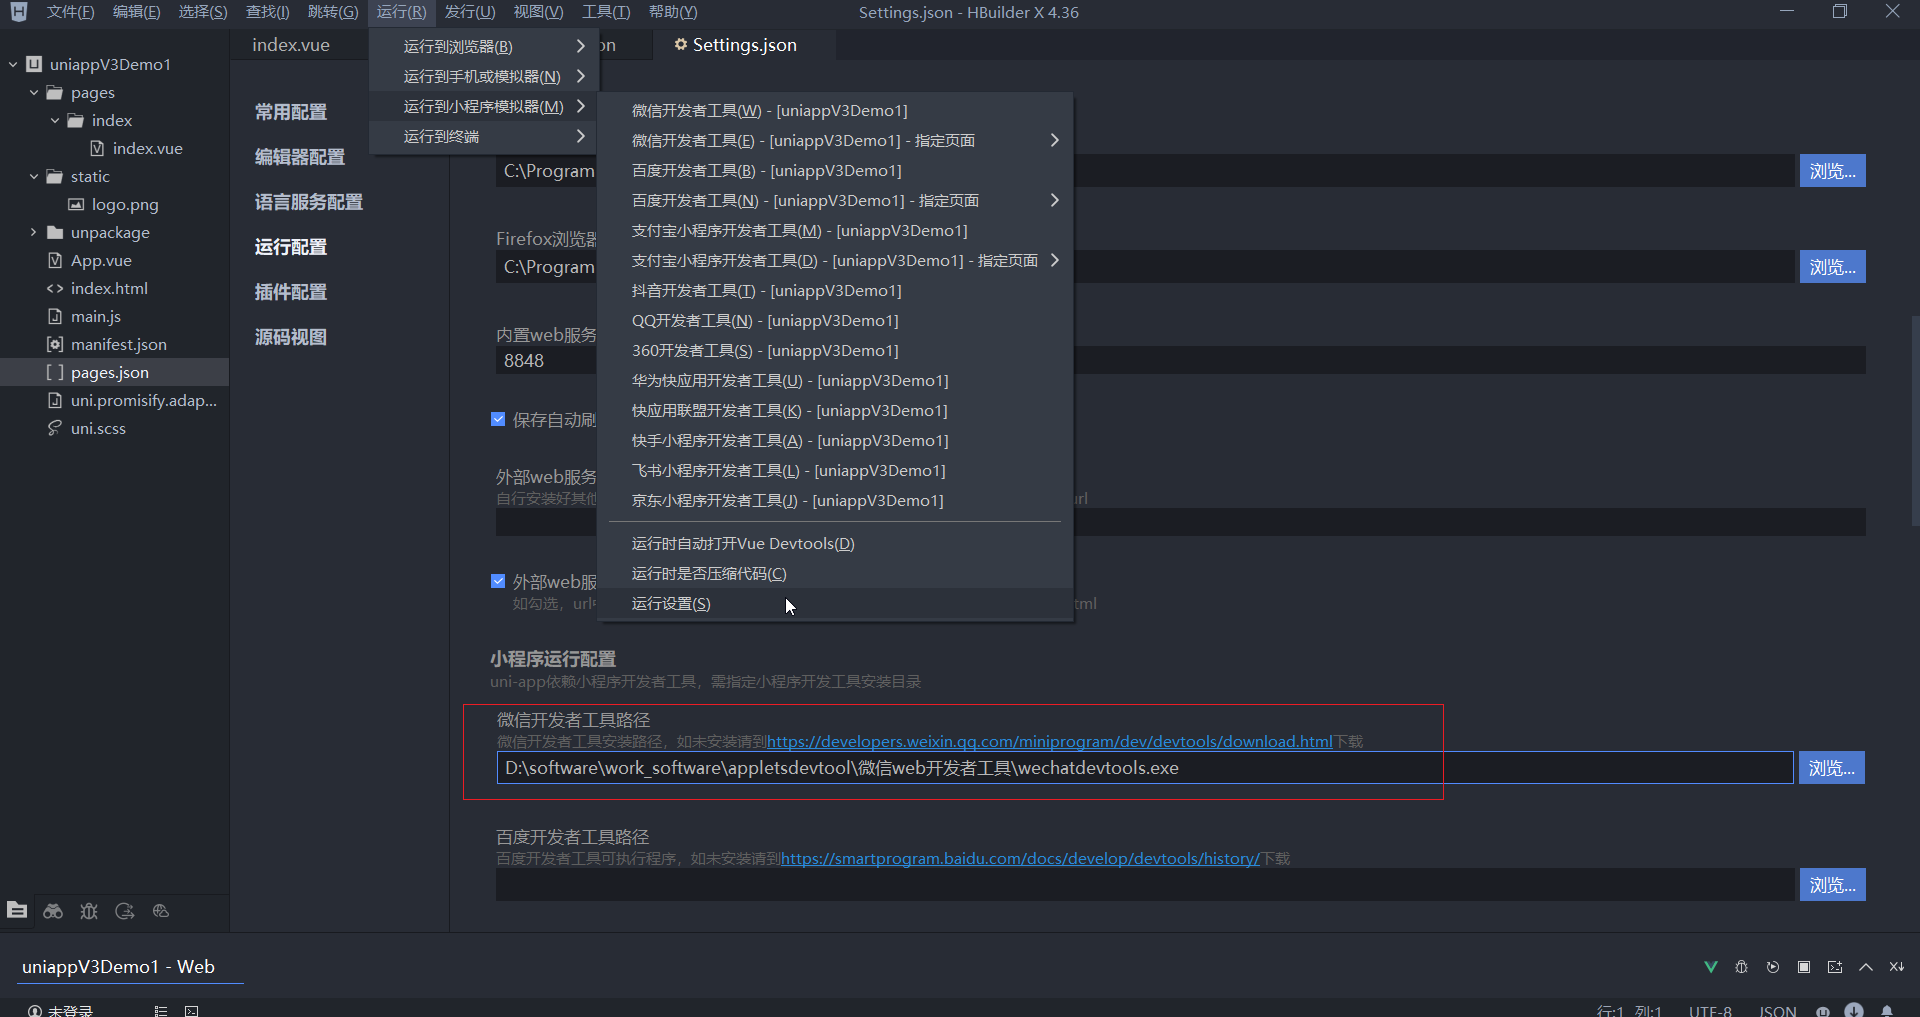1920x1017 pixels.
Task: Open the 插件配置 settings section
Action: [291, 292]
